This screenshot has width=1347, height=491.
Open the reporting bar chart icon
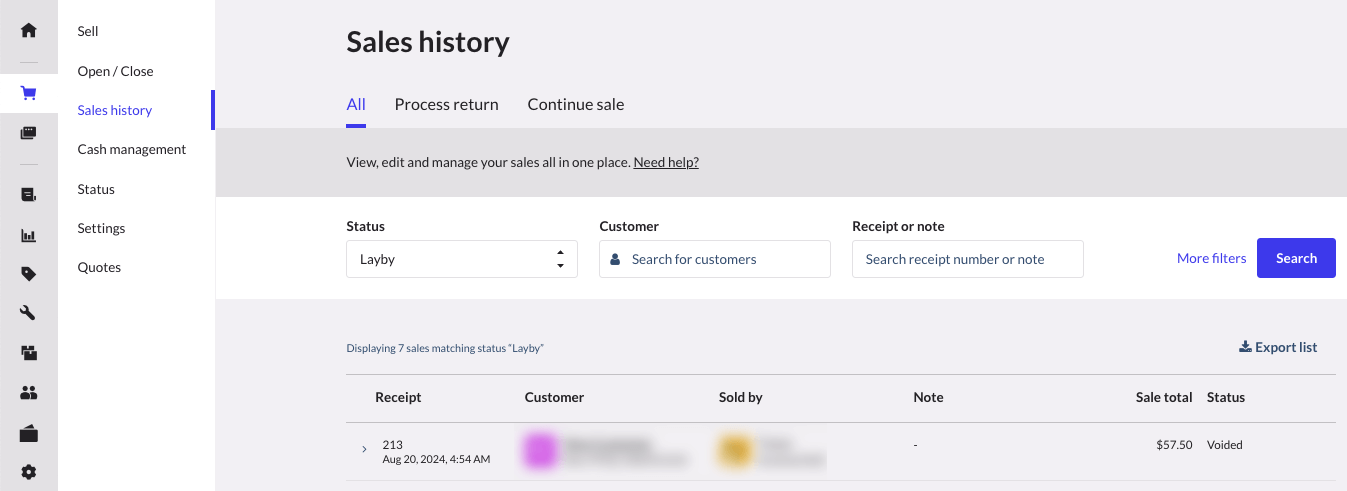28,236
